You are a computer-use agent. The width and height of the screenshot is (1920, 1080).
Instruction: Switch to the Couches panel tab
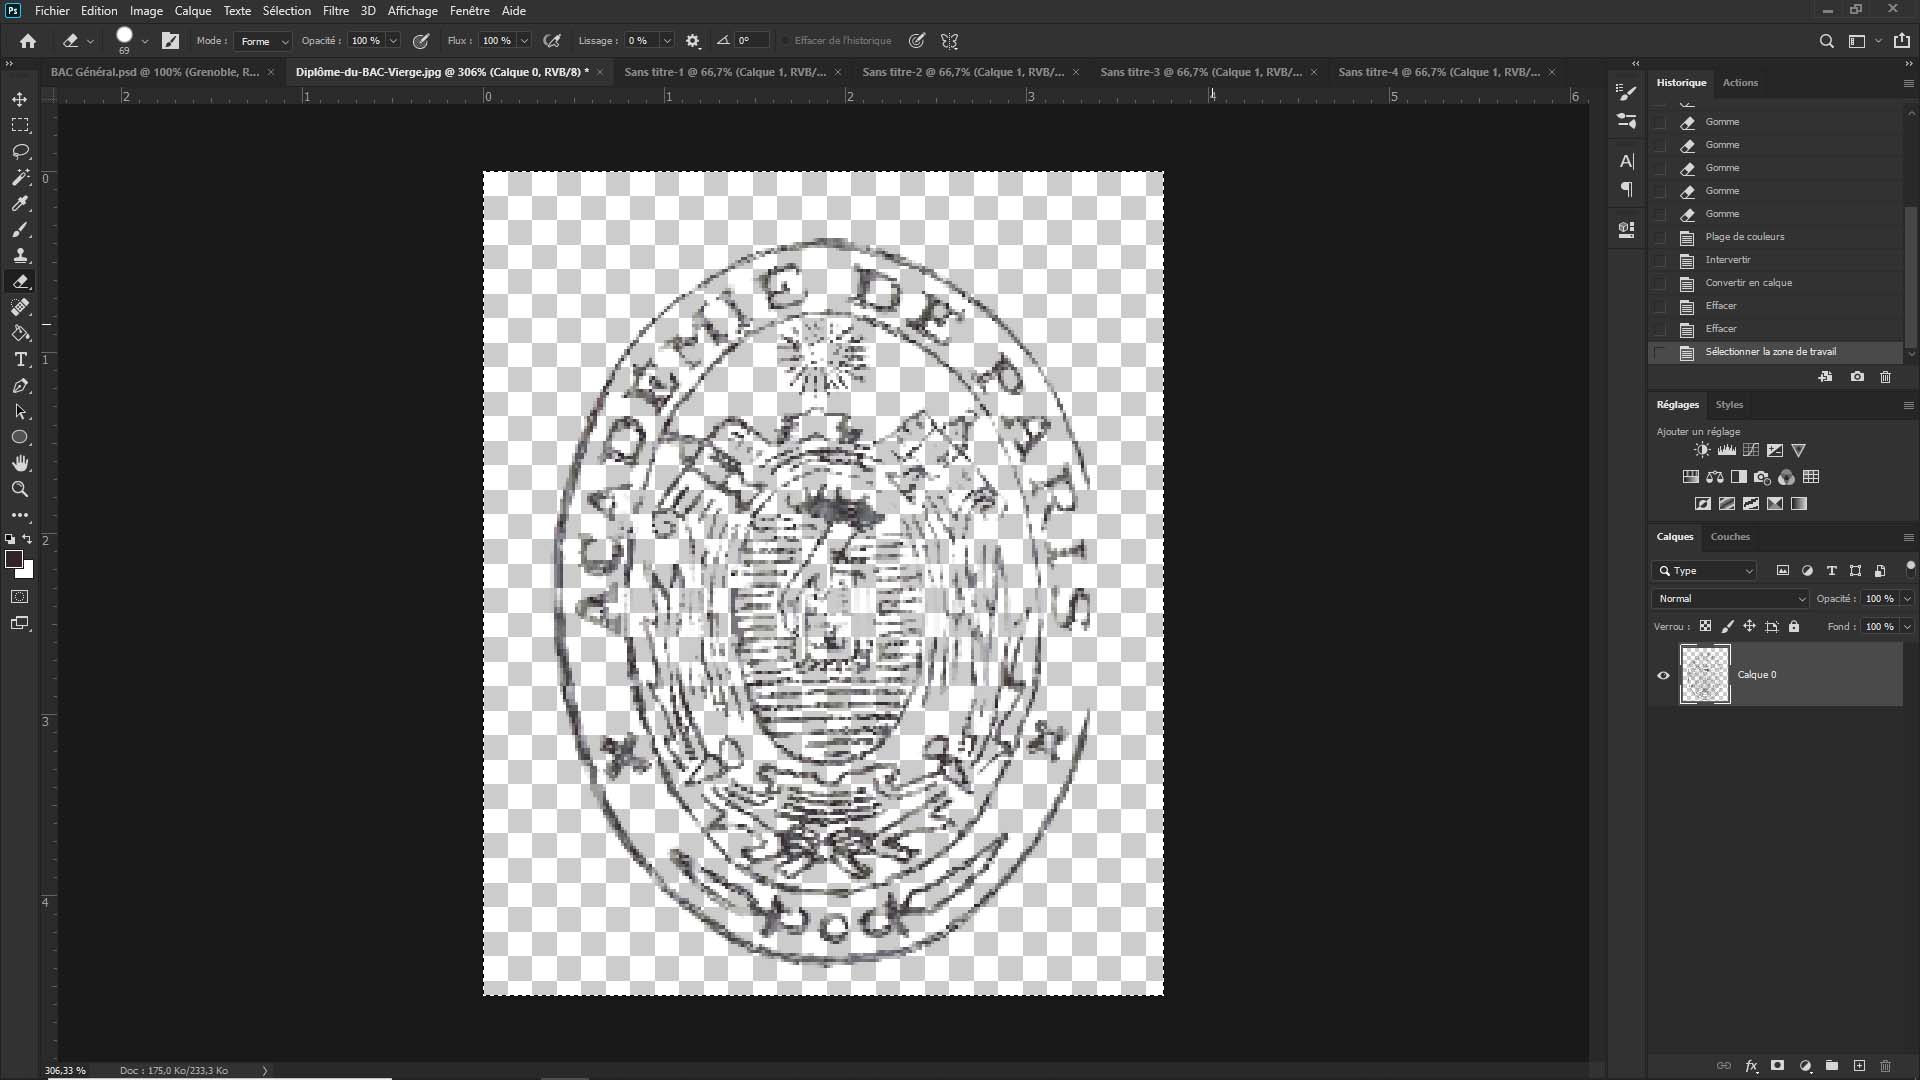(x=1729, y=537)
